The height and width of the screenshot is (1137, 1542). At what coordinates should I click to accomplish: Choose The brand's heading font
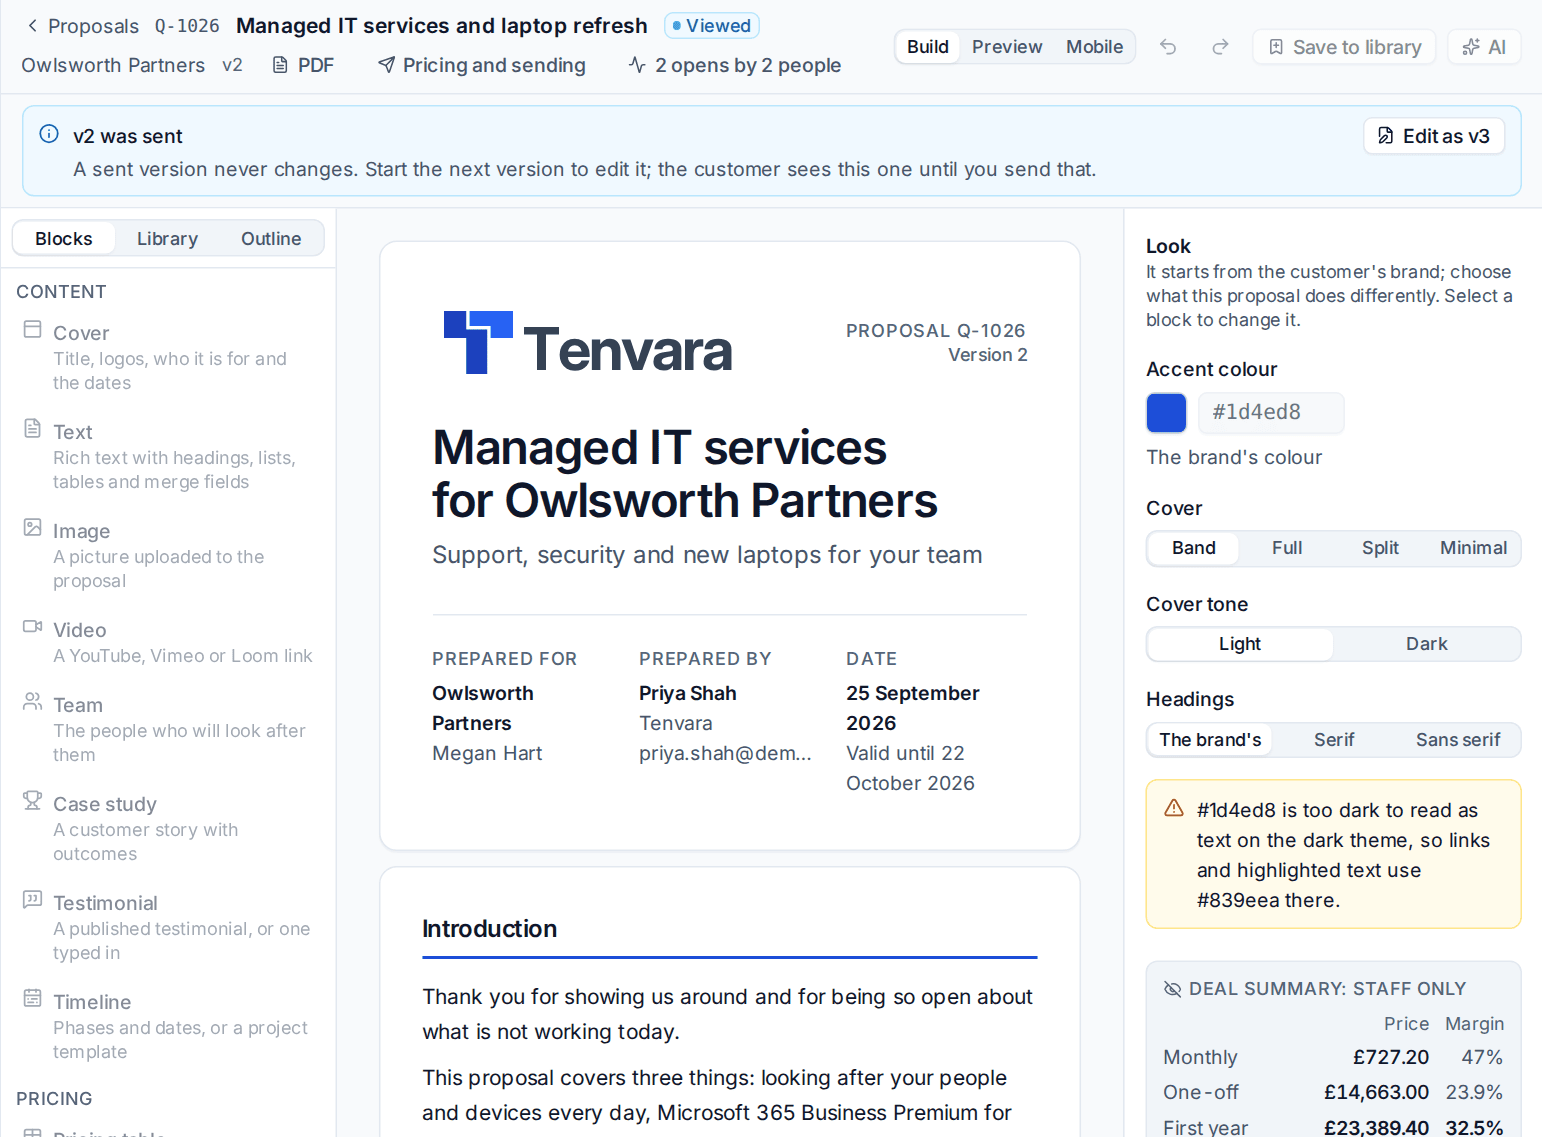point(1210,740)
